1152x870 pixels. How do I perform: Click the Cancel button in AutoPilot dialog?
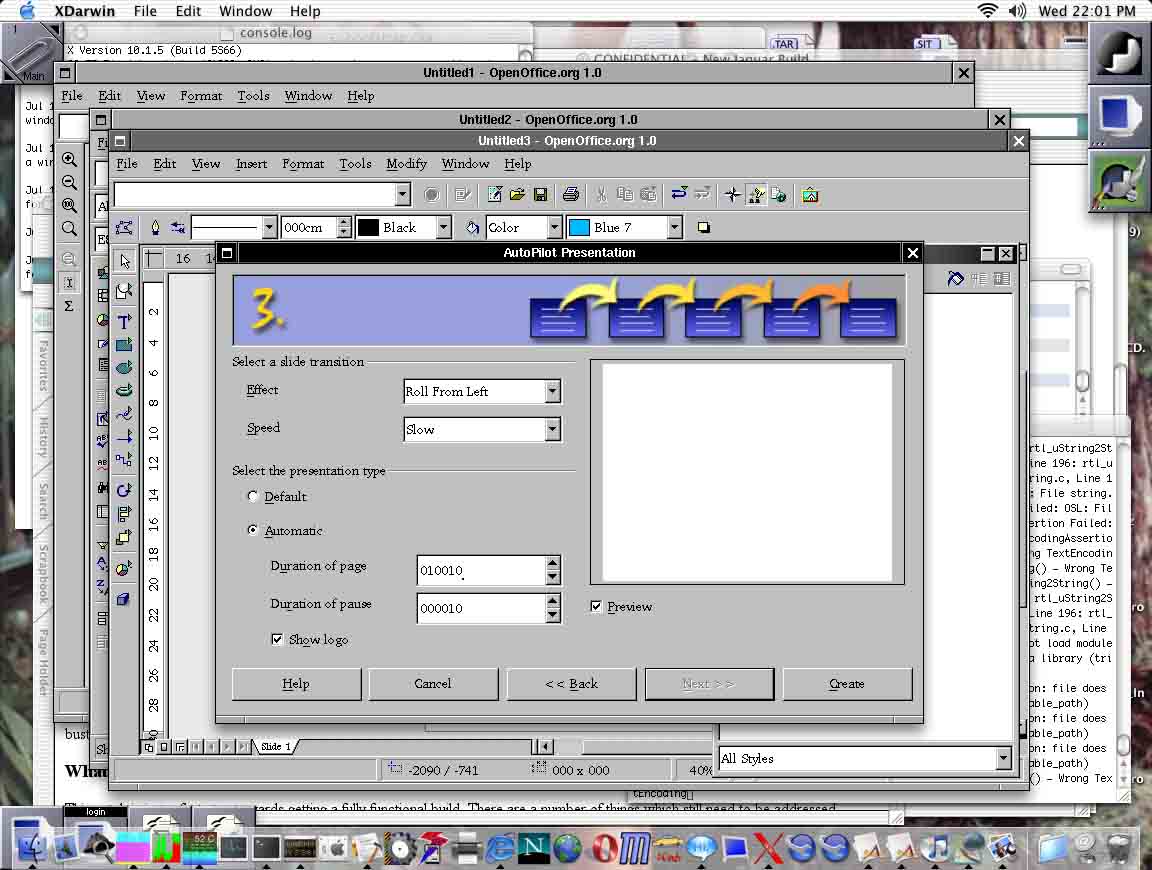click(433, 683)
